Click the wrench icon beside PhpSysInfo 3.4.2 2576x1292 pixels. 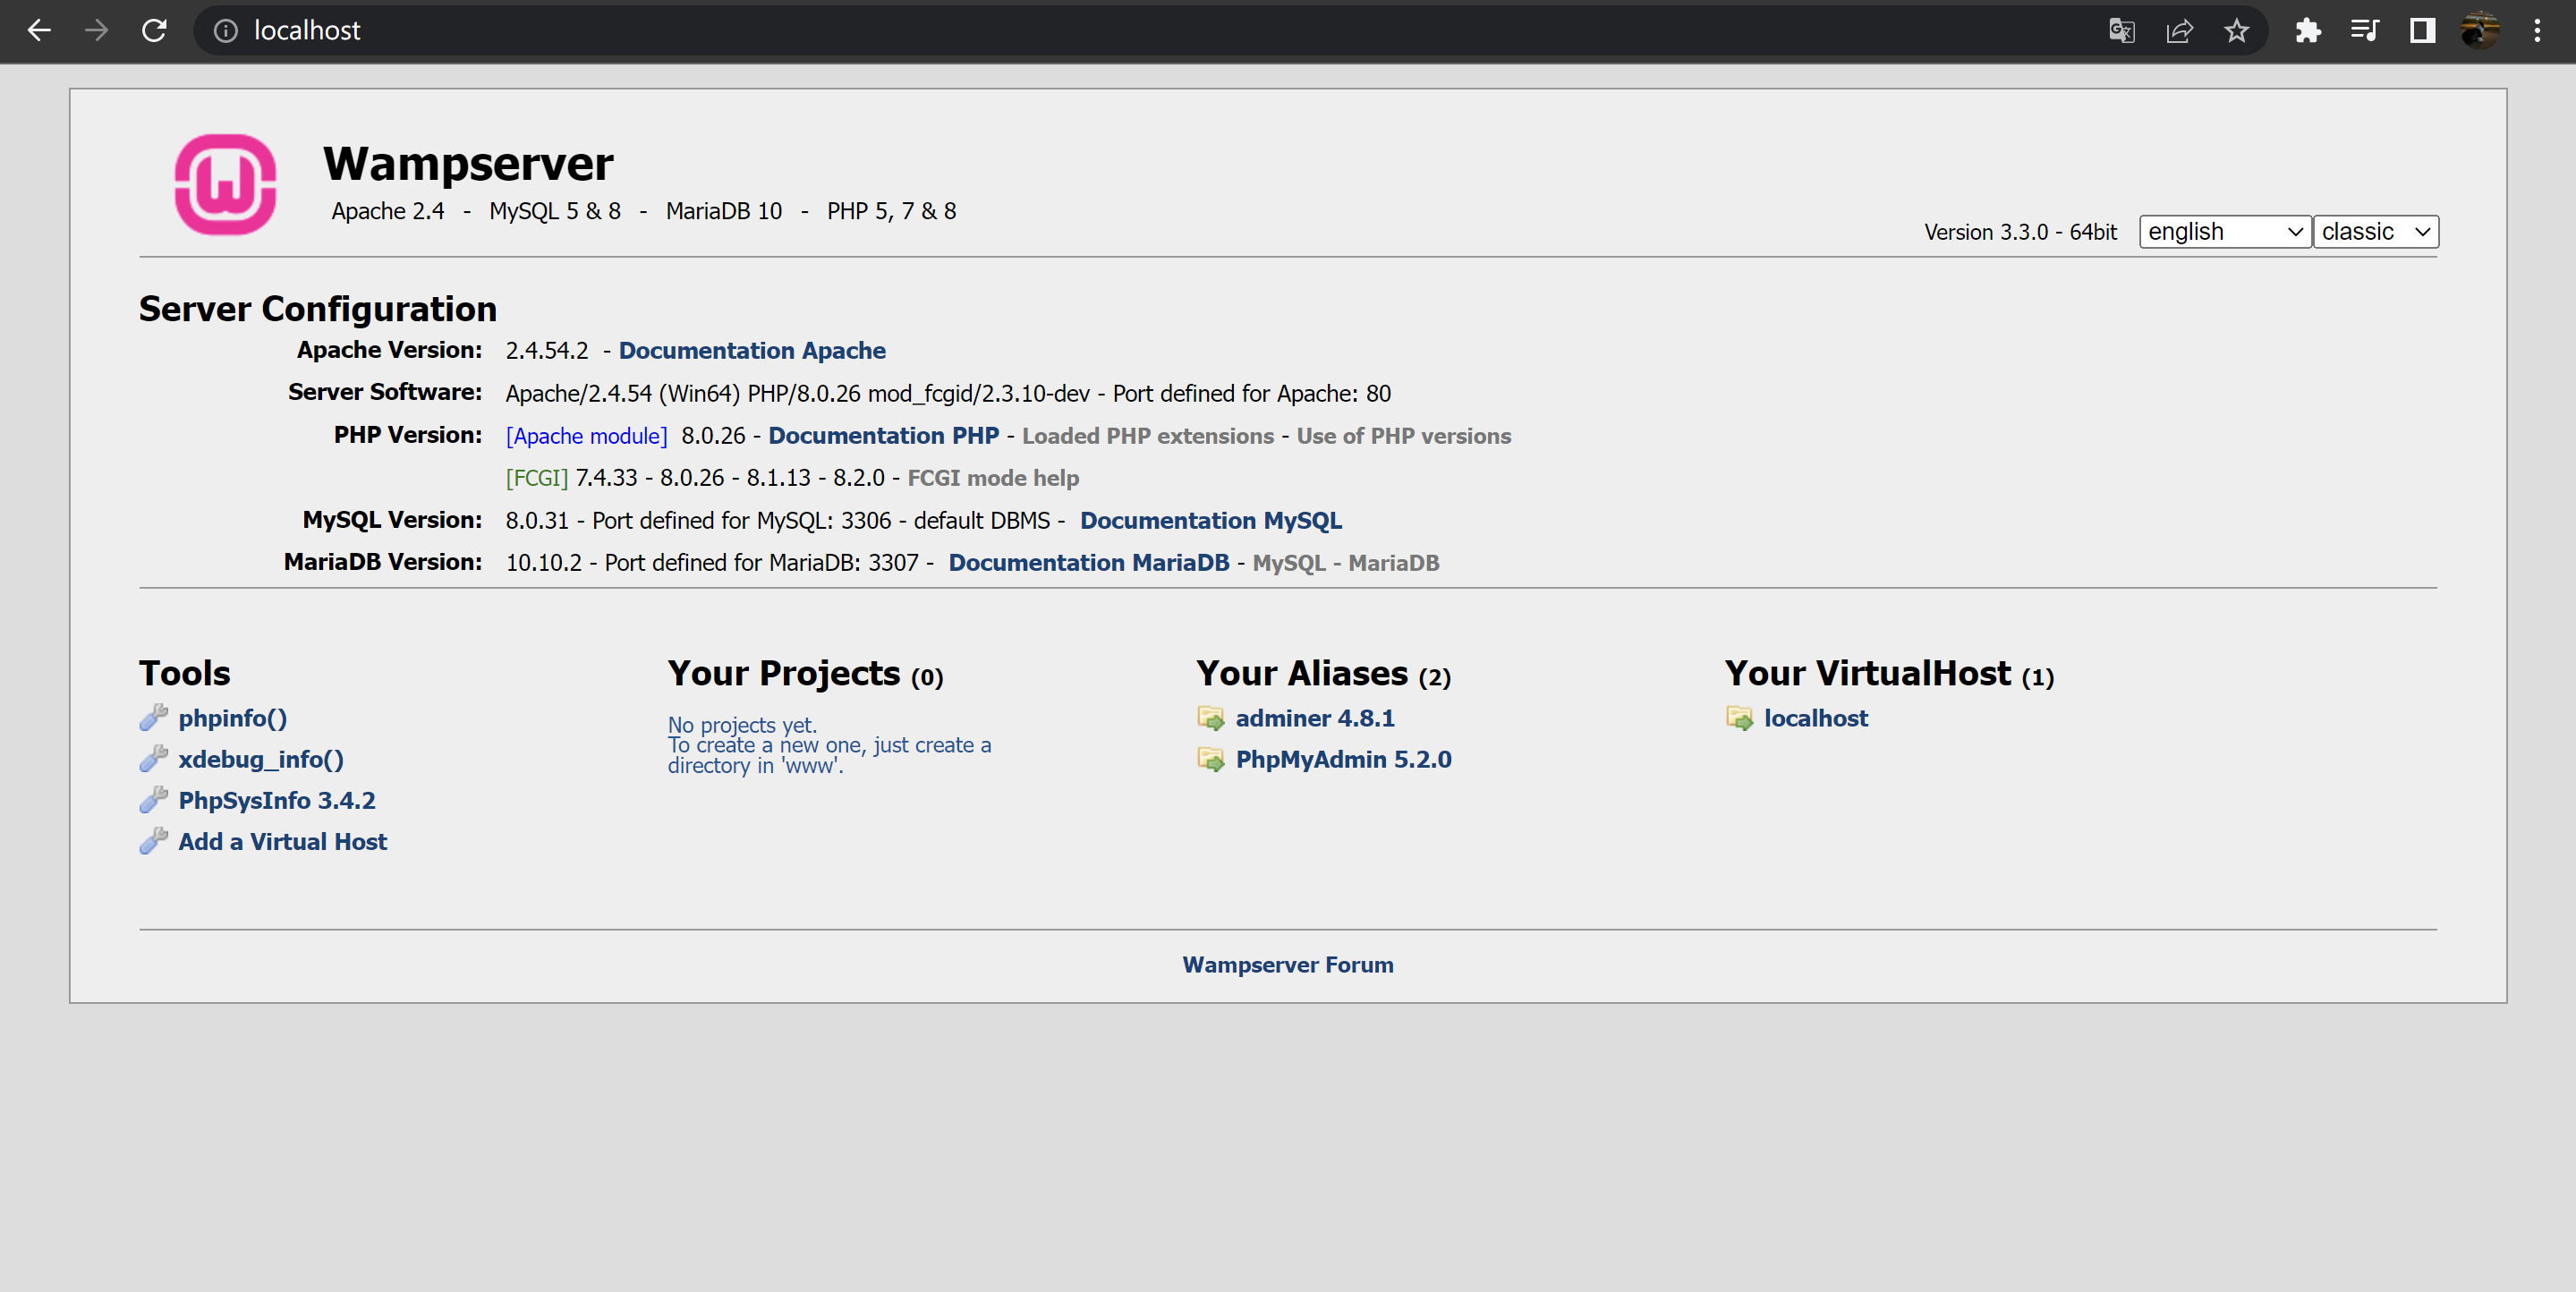(x=153, y=799)
